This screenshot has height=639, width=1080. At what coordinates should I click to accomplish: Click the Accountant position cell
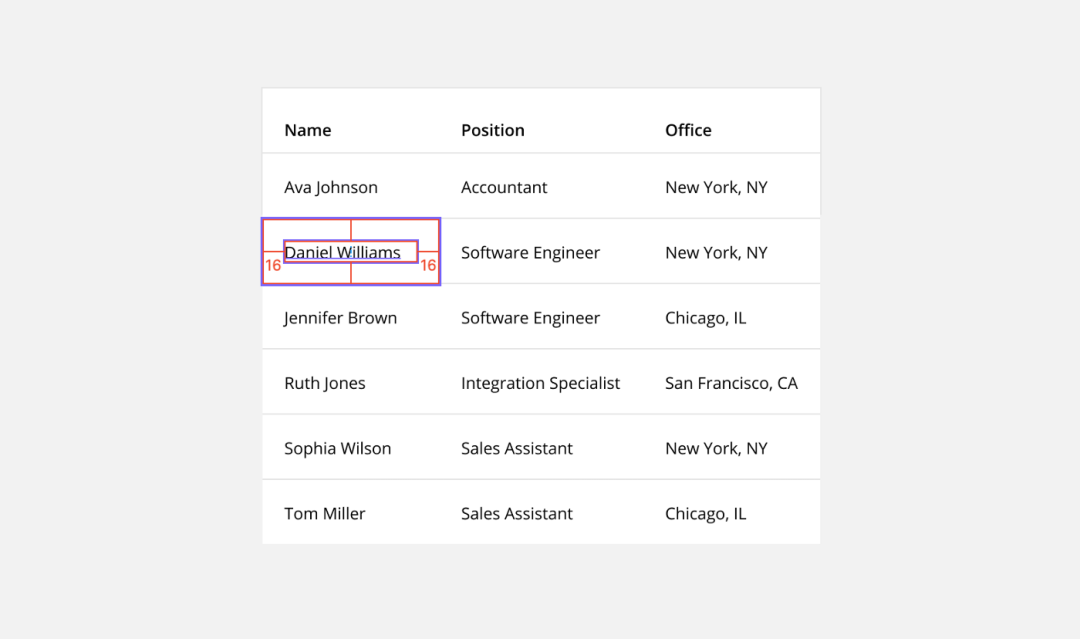[504, 187]
